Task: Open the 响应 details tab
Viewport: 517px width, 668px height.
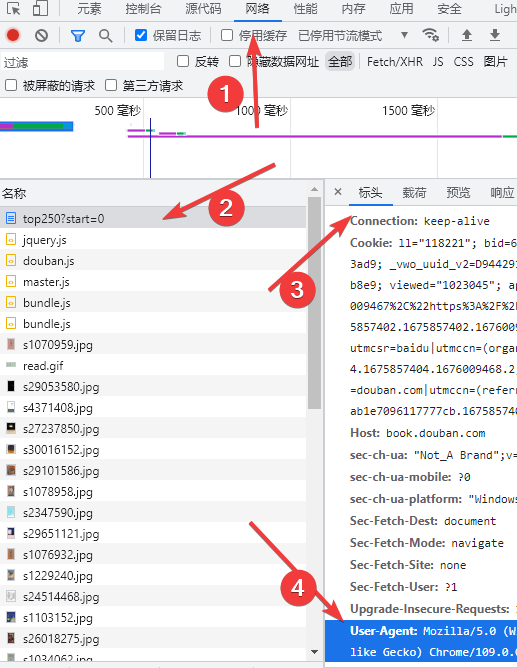Action: coord(503,193)
